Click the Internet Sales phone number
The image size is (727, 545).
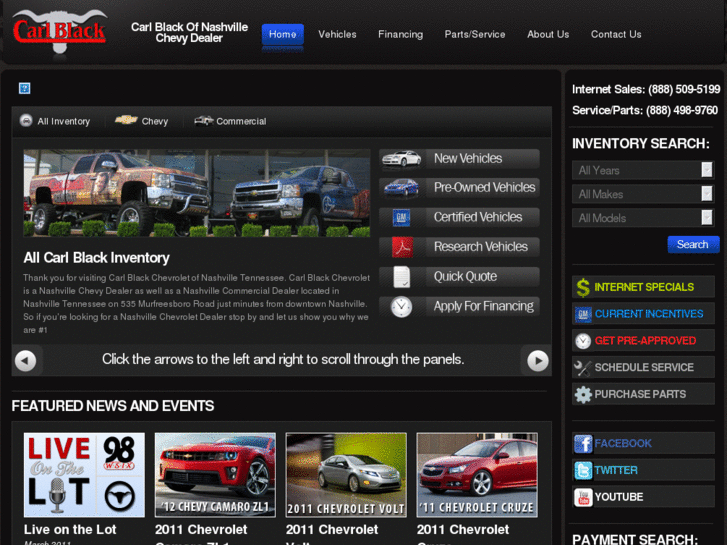click(684, 90)
